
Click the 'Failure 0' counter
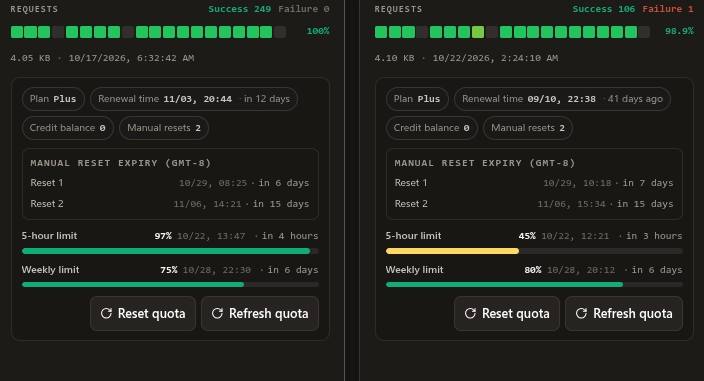[304, 9]
